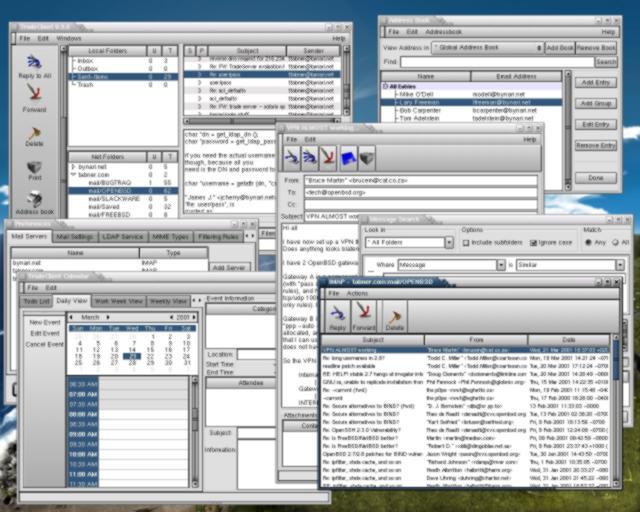Image resolution: width=640 pixels, height=512 pixels.
Task: Toggle Ignore case checkbox
Action: 533,243
